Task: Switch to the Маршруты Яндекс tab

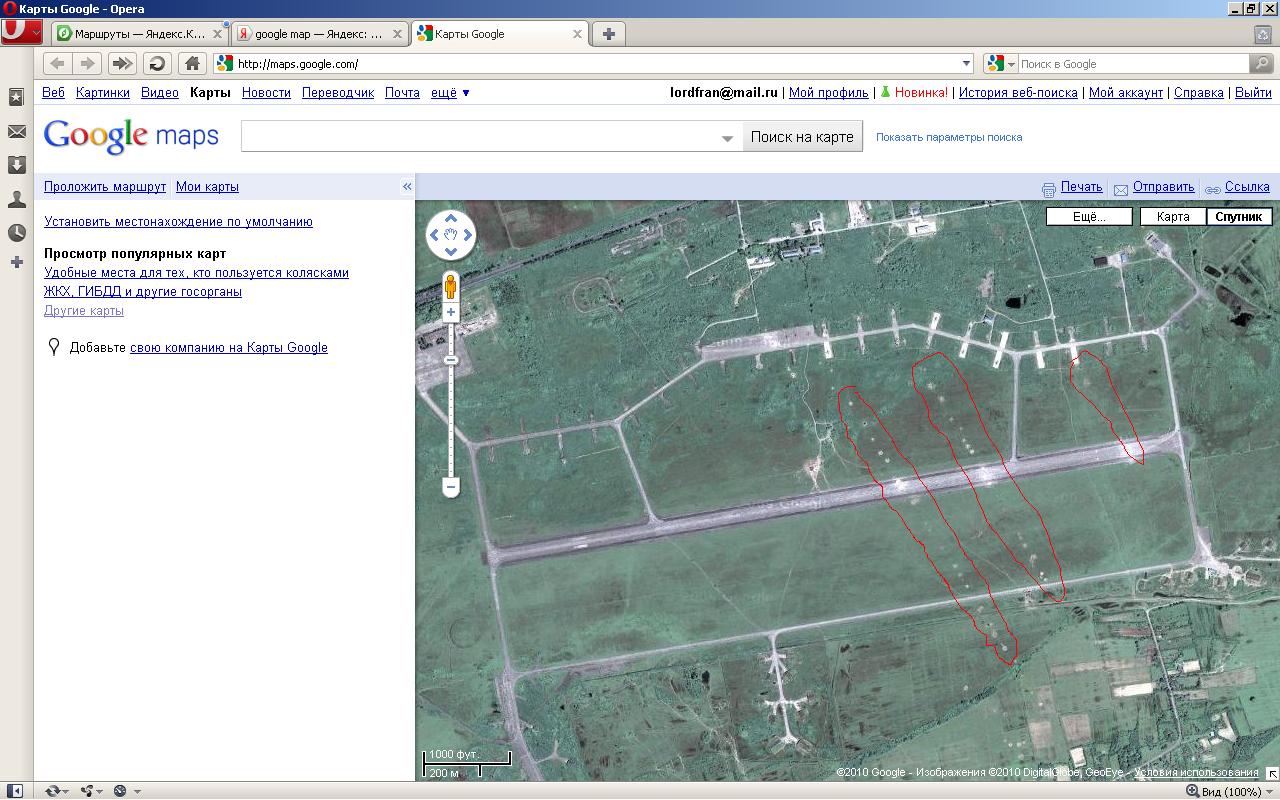Action: (139, 34)
